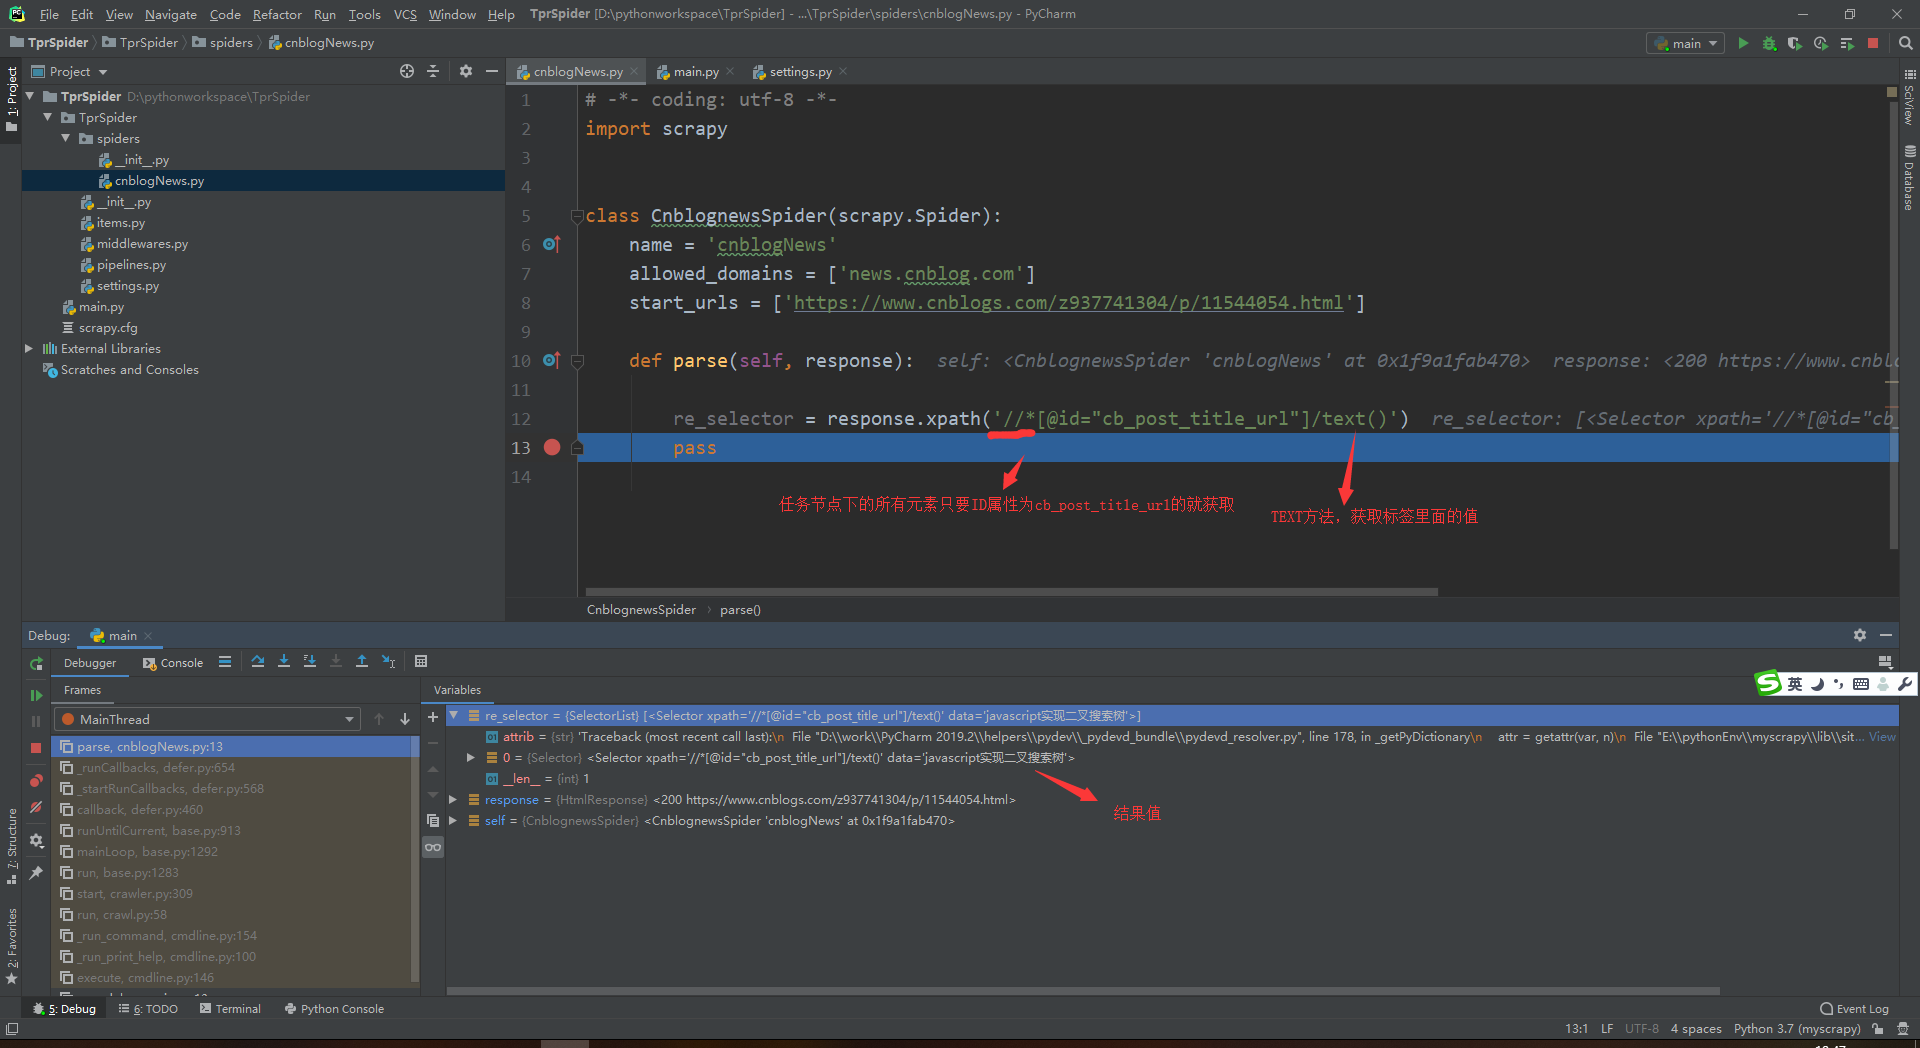Click Step Over in debugger toolbar
The width and height of the screenshot is (1920, 1048).
pyautogui.click(x=258, y=662)
